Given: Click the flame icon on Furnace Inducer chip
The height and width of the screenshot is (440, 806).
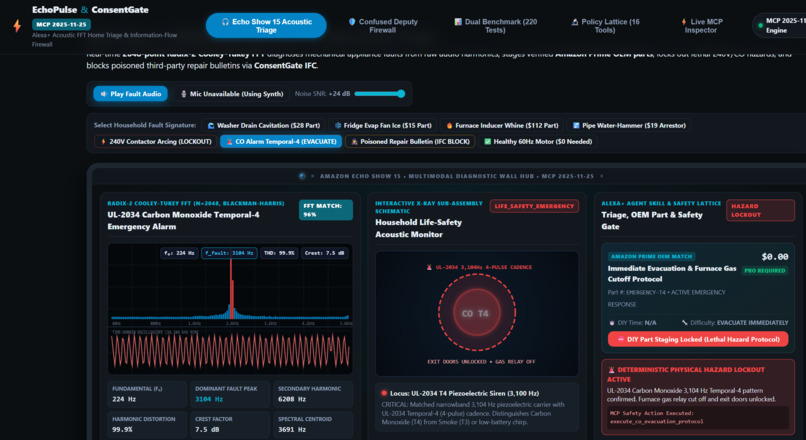Looking at the screenshot, I should [449, 125].
